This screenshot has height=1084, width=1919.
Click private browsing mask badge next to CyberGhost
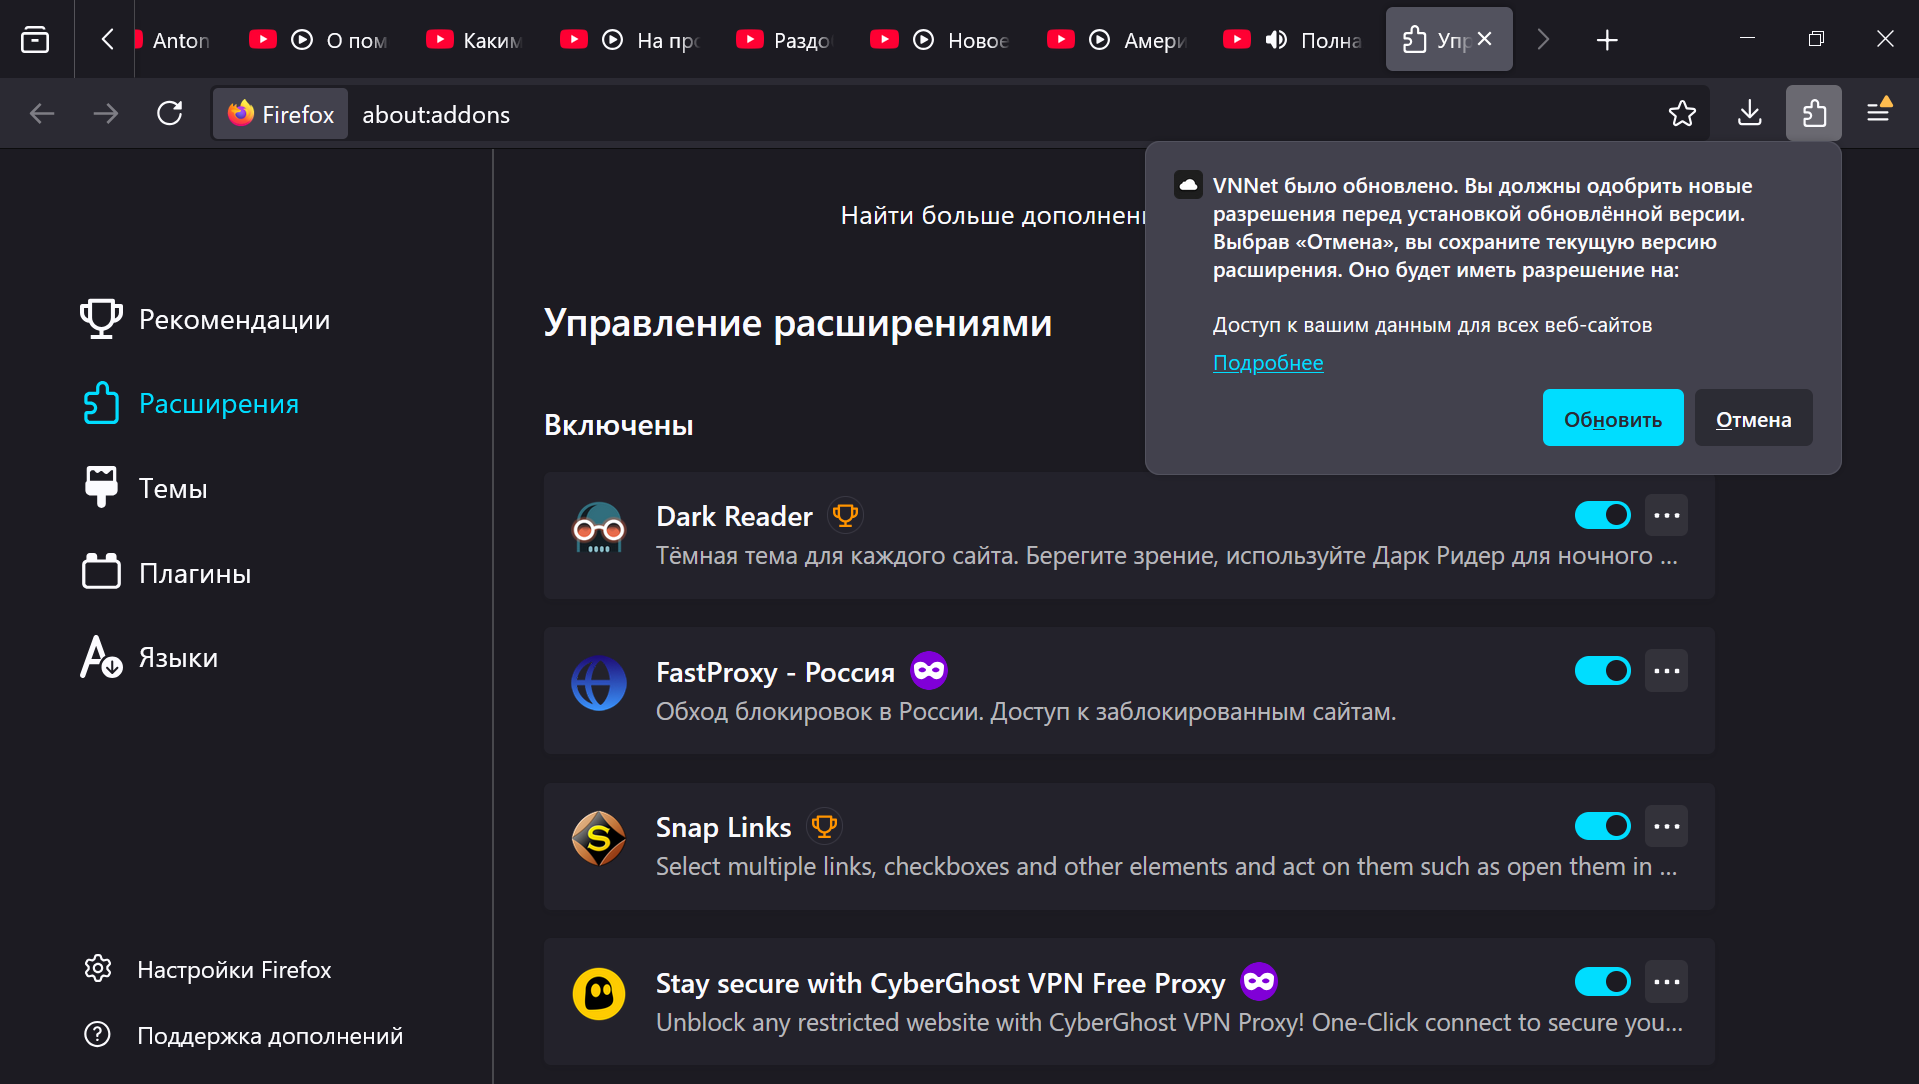[1259, 981]
